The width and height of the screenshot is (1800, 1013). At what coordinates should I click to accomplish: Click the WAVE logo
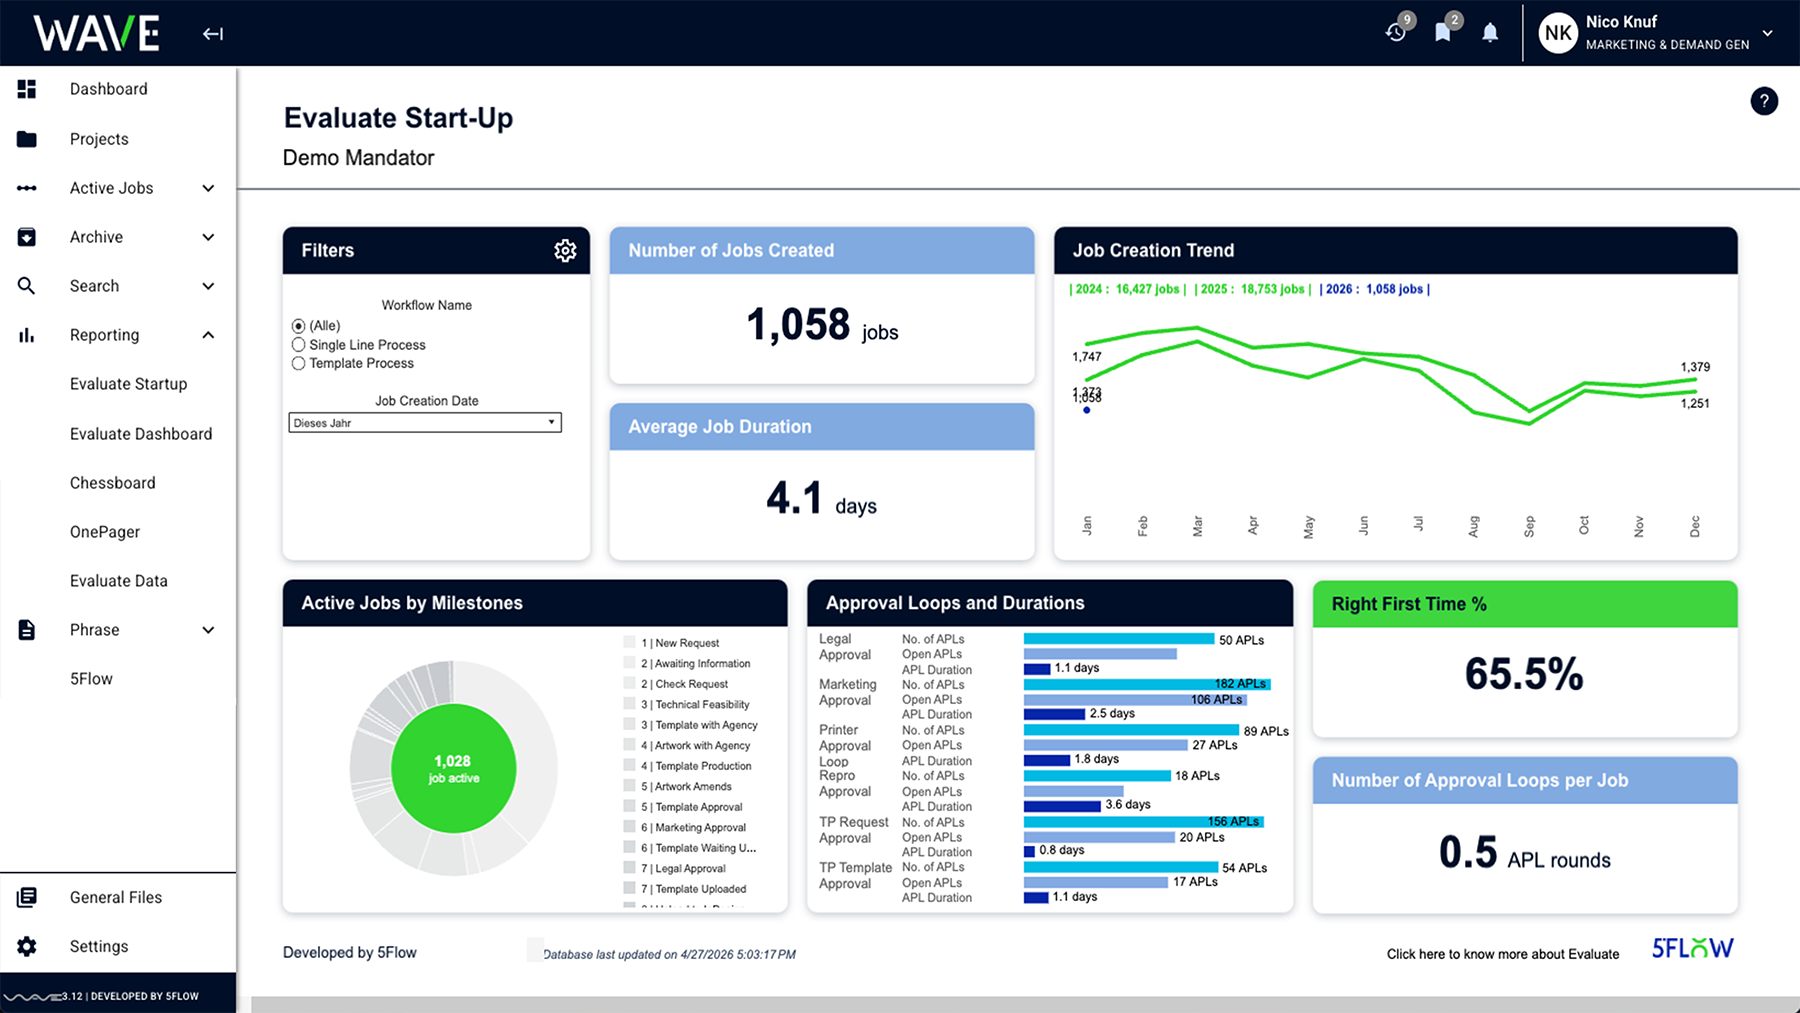(x=96, y=33)
